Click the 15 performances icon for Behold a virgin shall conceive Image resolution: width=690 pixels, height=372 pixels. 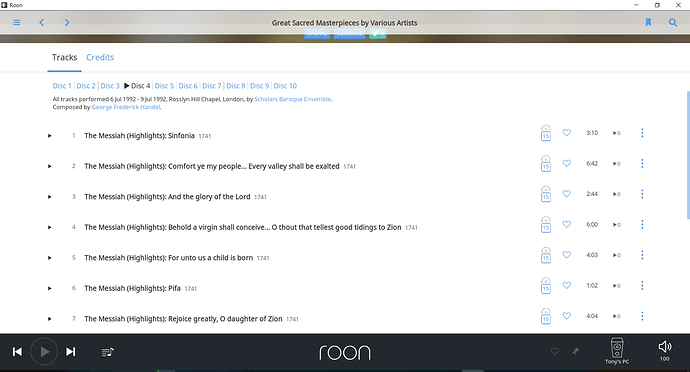pos(546,225)
